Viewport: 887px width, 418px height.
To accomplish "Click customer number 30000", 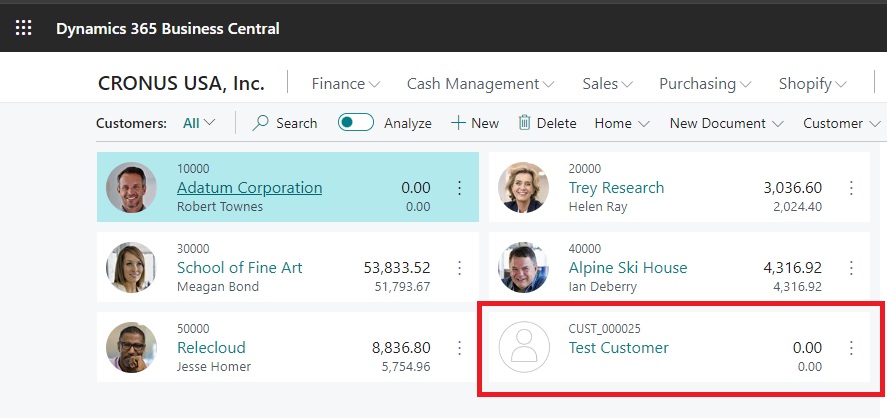I will (x=193, y=248).
